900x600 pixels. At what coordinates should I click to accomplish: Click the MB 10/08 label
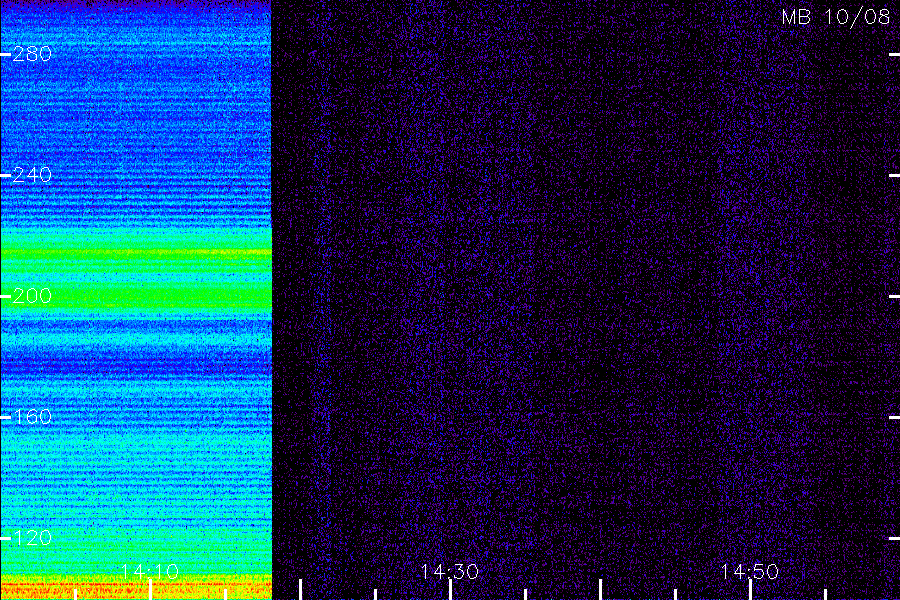836,17
